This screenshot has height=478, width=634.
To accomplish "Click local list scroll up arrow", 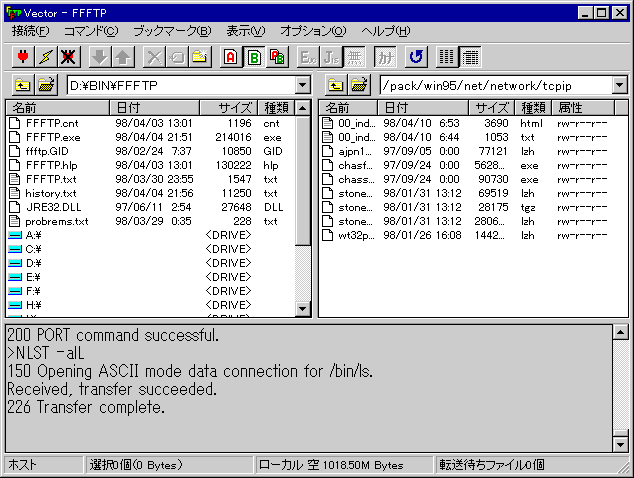I will [x=302, y=108].
